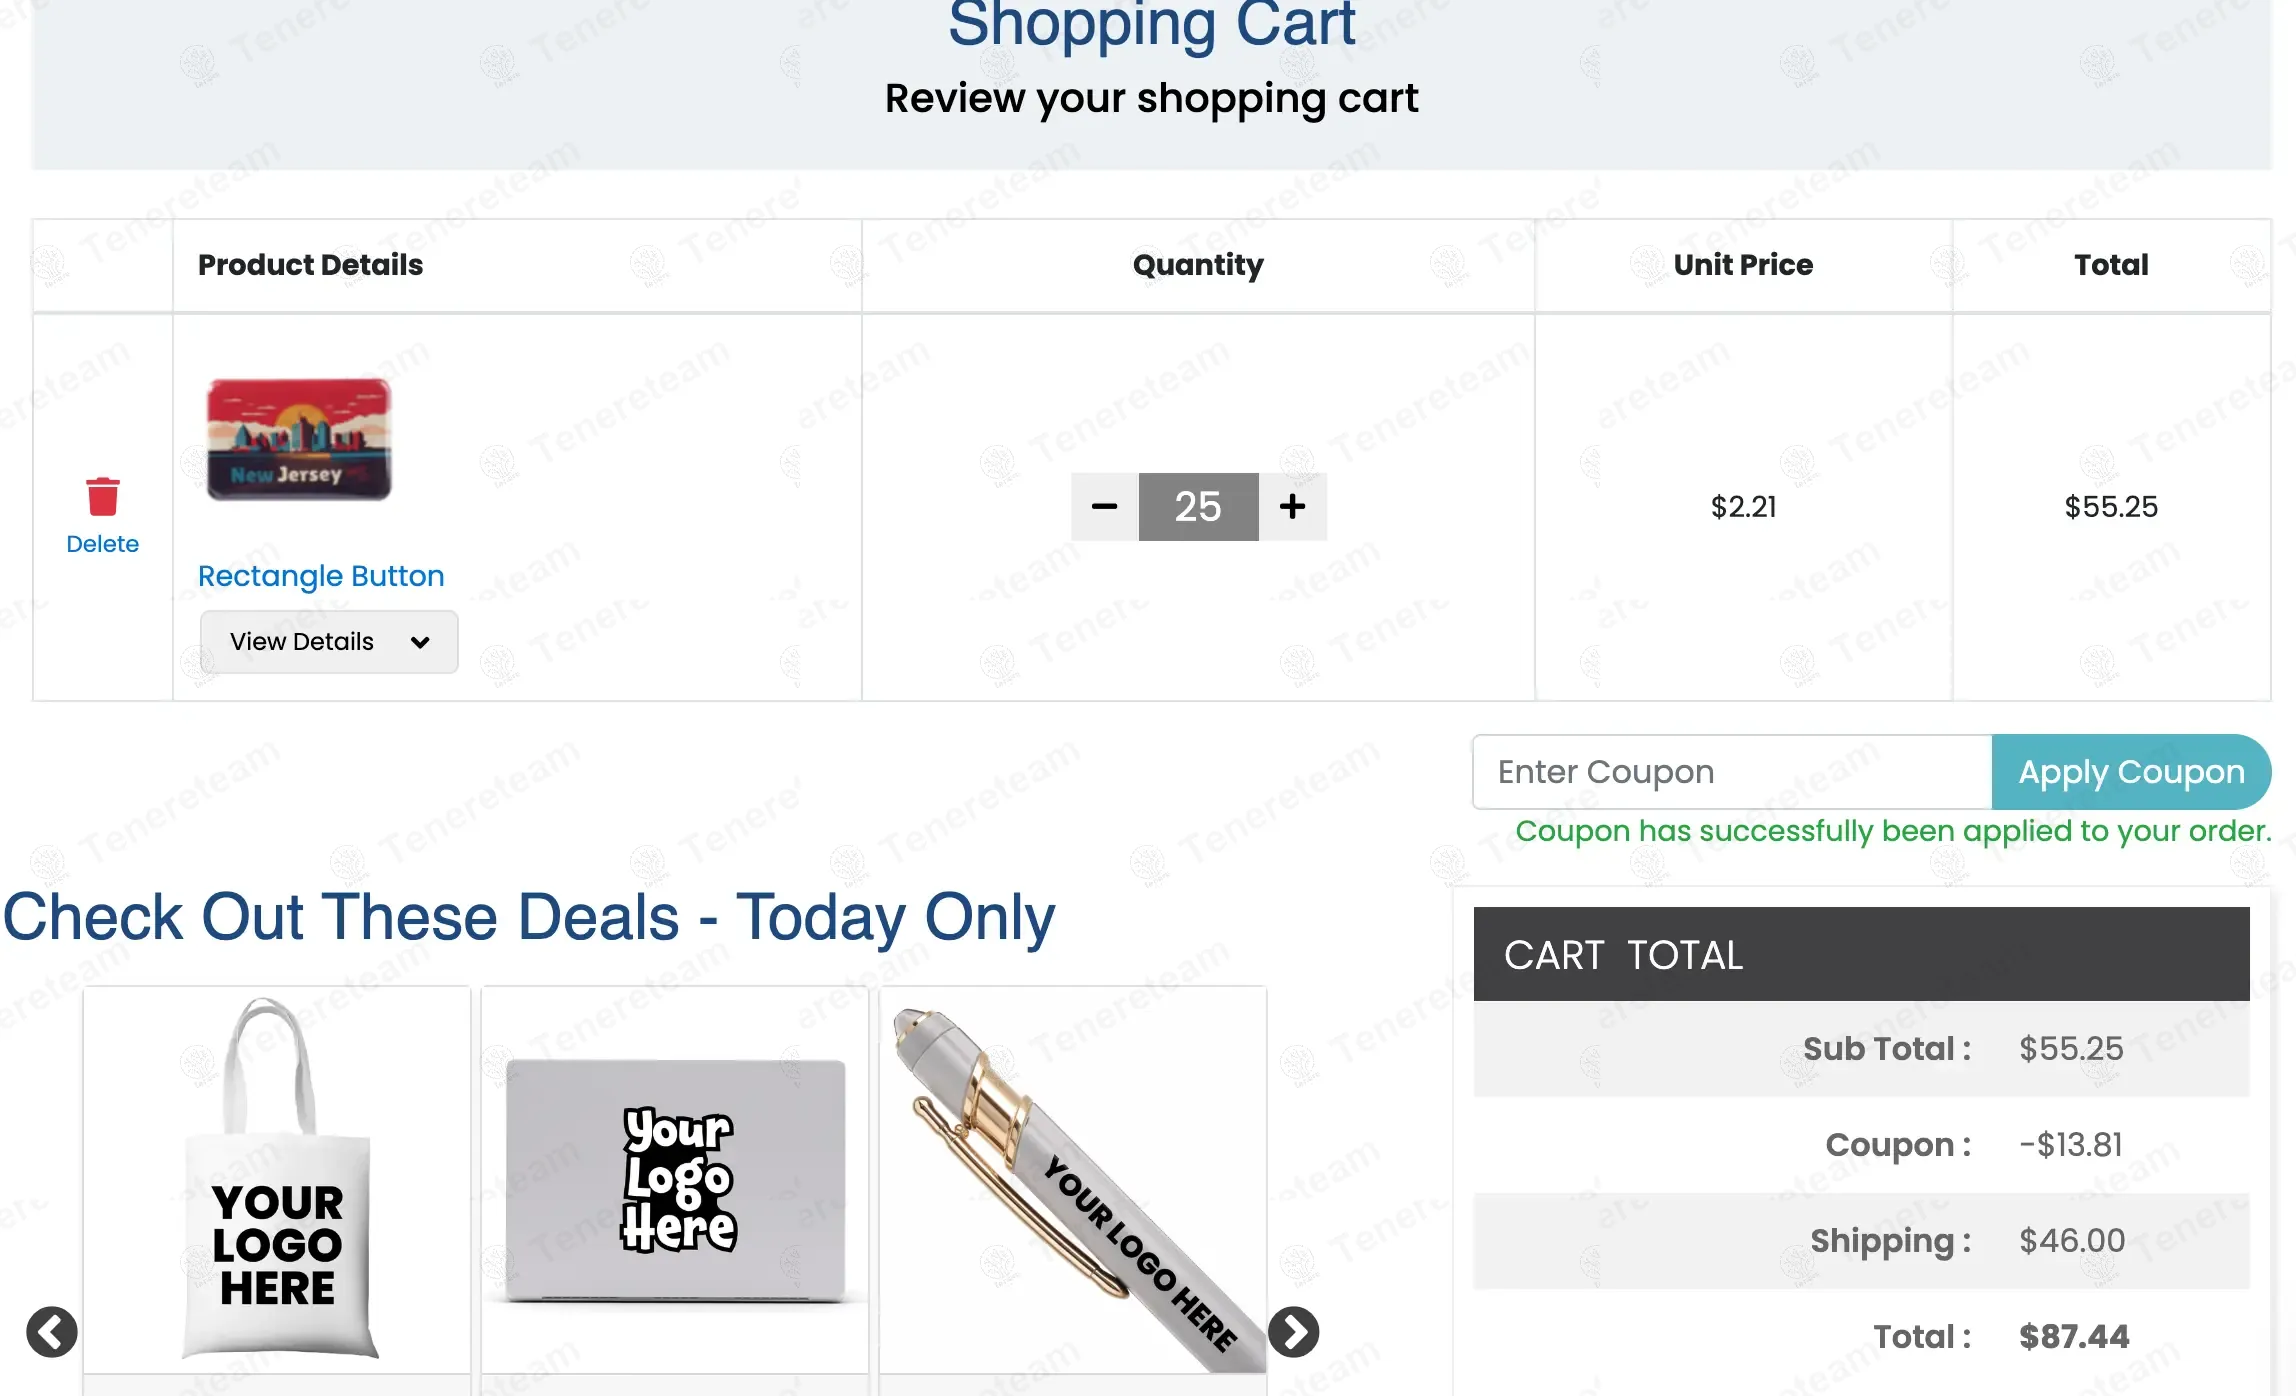This screenshot has width=2296, height=1396.
Task: Select the laptop sticker deal image
Action: tap(675, 1180)
